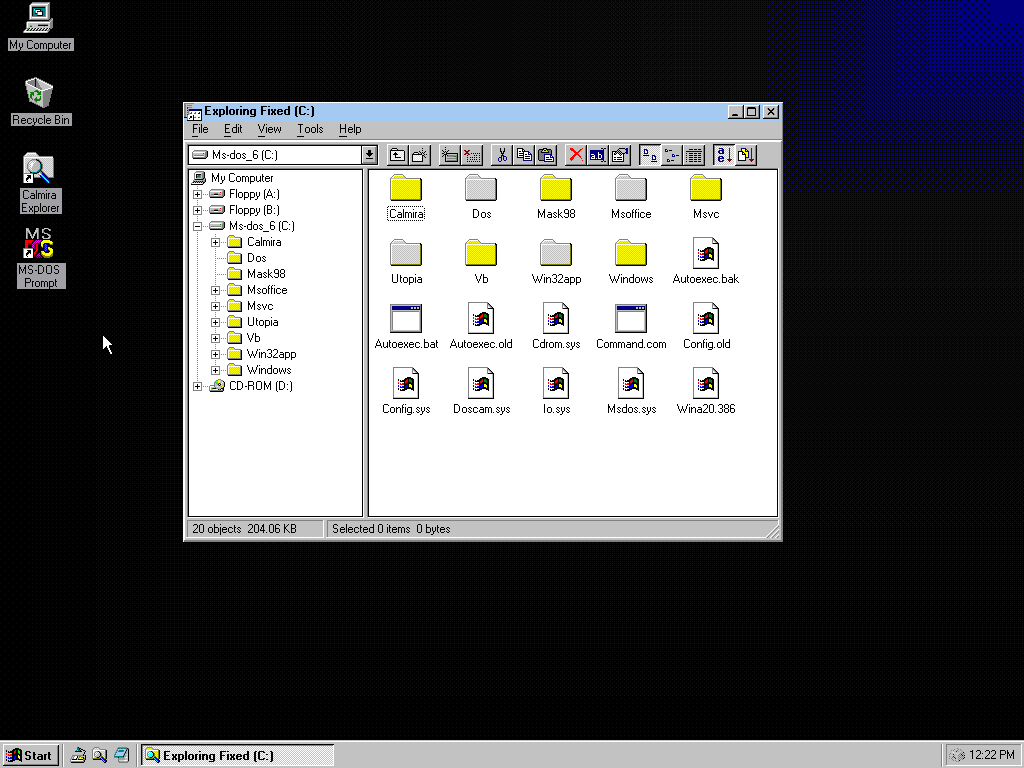Expand Msoffice folder in tree
This screenshot has height=768, width=1024.
(x=216, y=290)
